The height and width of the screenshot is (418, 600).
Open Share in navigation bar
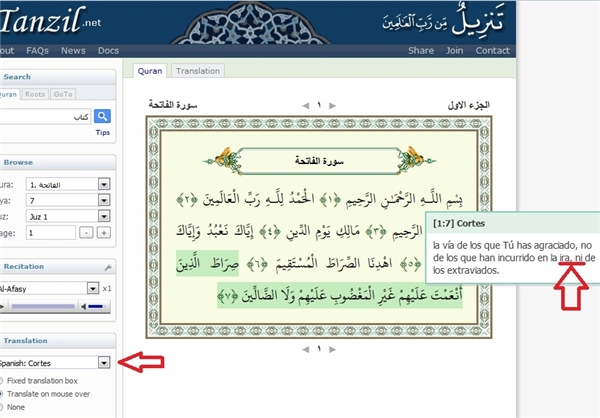[421, 51]
